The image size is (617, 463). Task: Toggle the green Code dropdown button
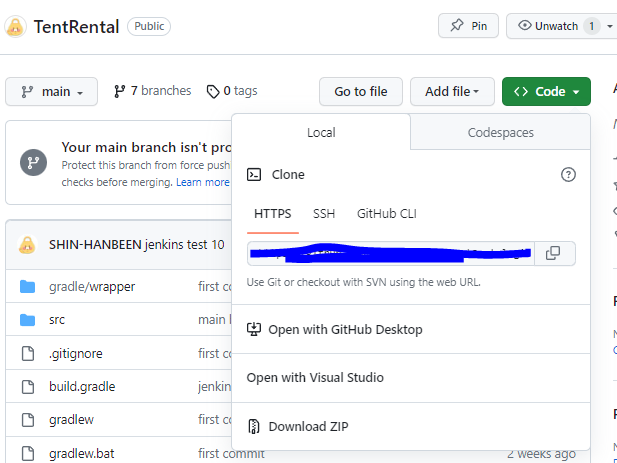click(546, 92)
